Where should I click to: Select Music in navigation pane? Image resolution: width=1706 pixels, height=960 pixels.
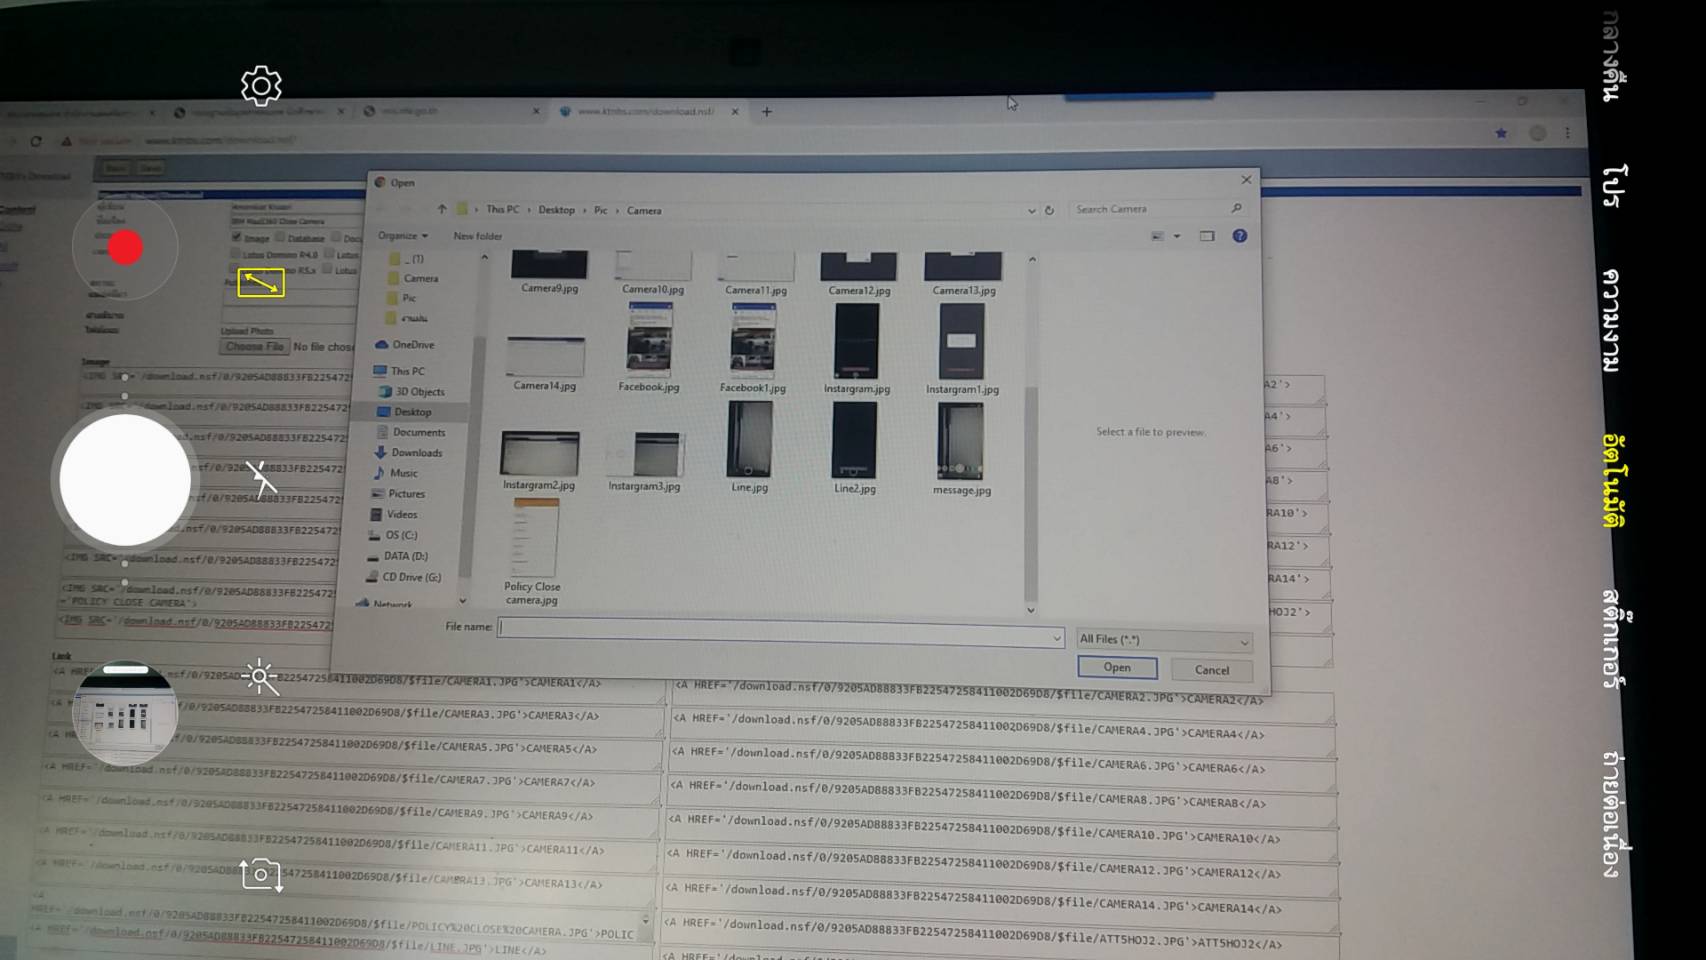pyautogui.click(x=395, y=473)
